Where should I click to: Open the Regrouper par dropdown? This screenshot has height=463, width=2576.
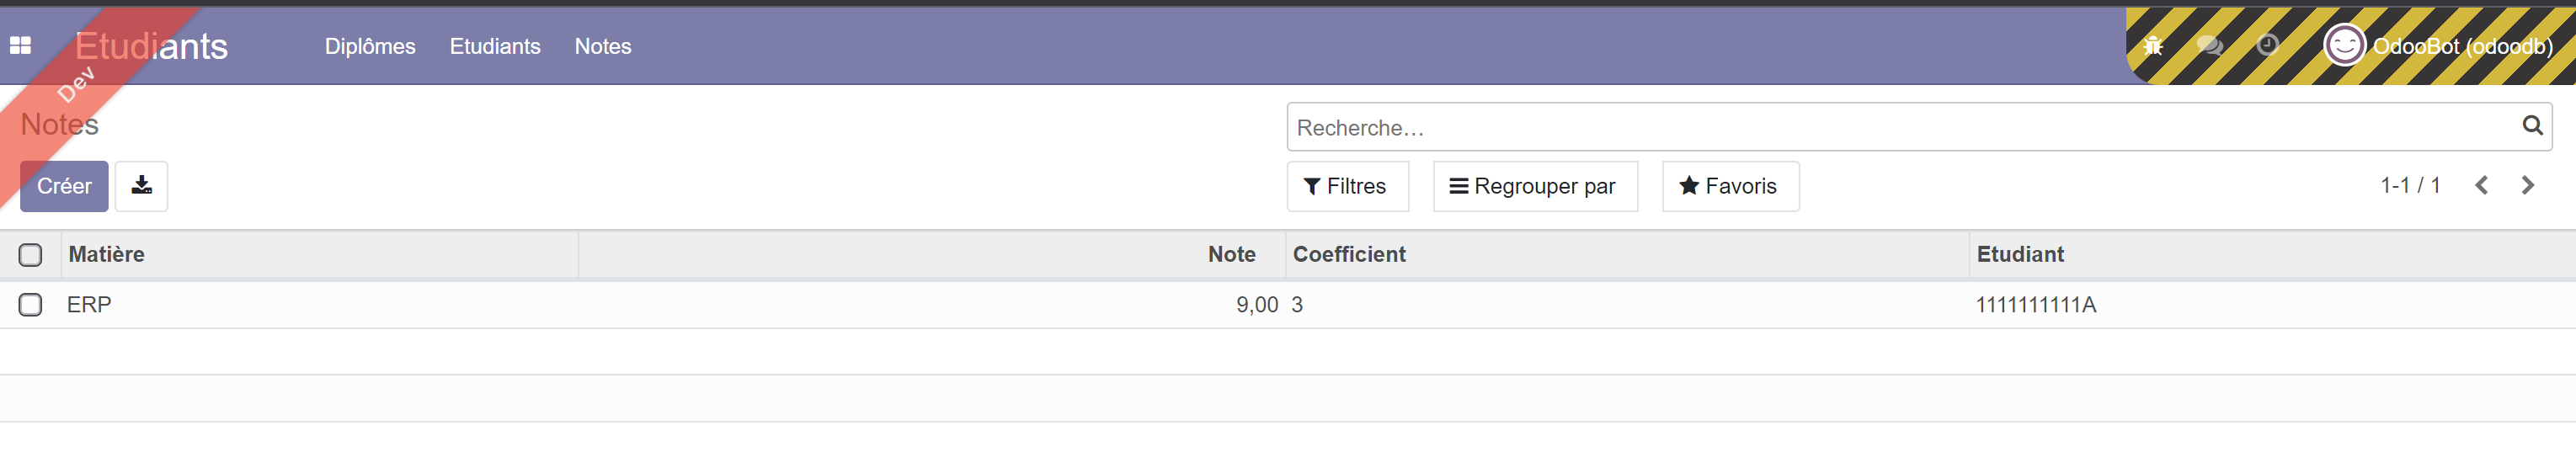click(1534, 186)
